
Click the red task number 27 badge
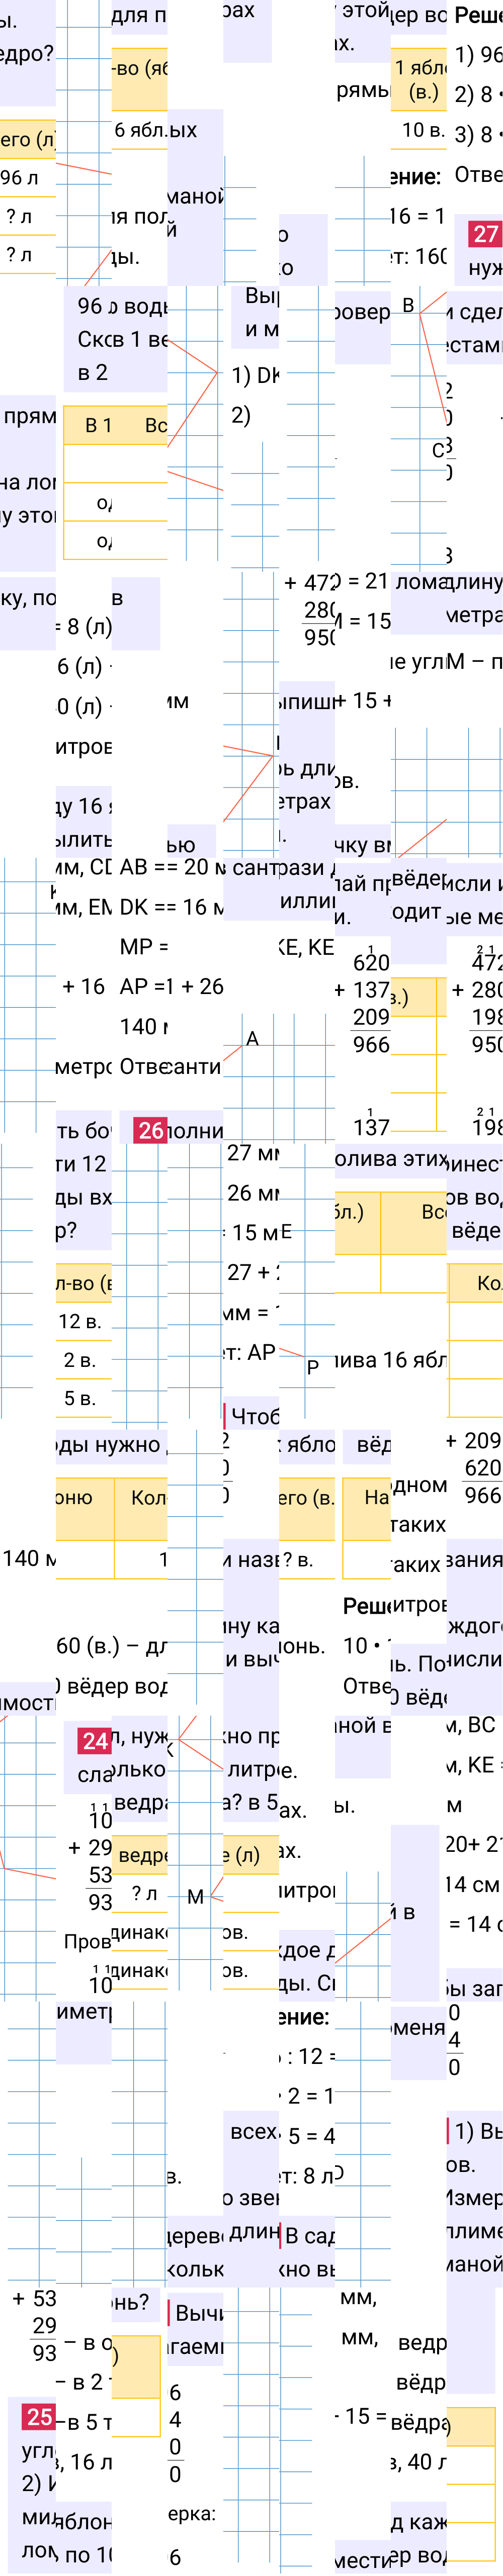coord(485,234)
